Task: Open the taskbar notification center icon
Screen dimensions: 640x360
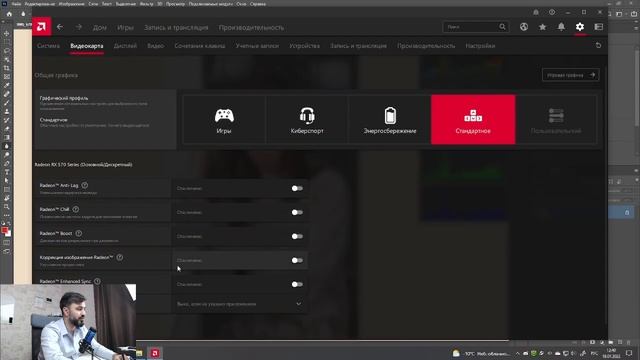Action: point(629,353)
